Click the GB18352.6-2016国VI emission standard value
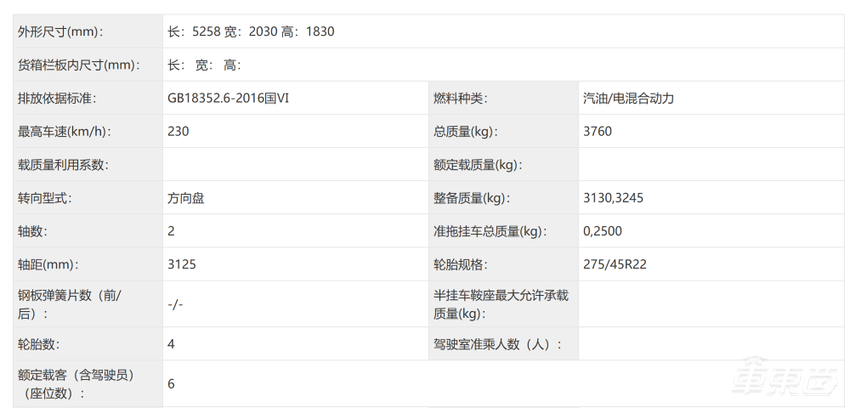 [226, 99]
